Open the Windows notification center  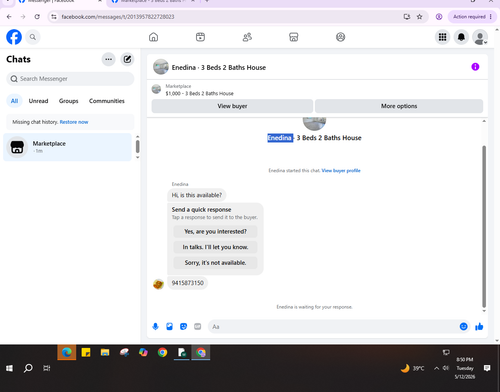[x=487, y=368]
